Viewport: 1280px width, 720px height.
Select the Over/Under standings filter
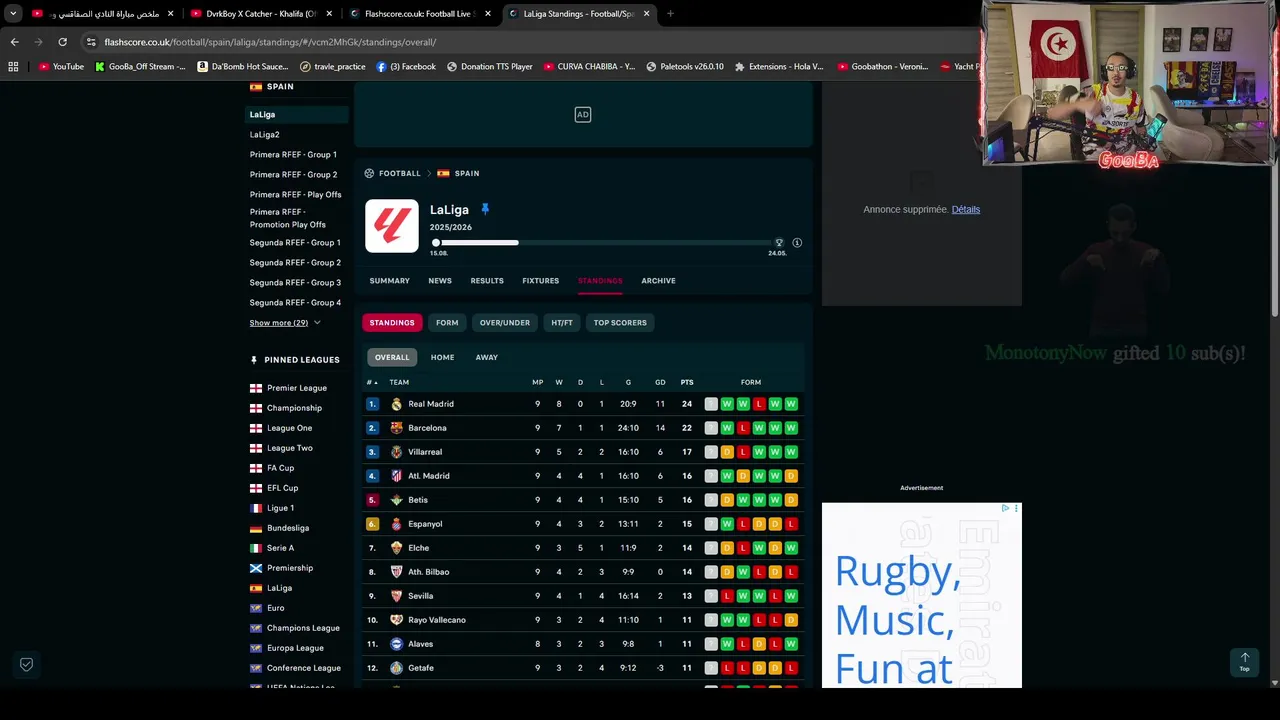pyautogui.click(x=505, y=323)
